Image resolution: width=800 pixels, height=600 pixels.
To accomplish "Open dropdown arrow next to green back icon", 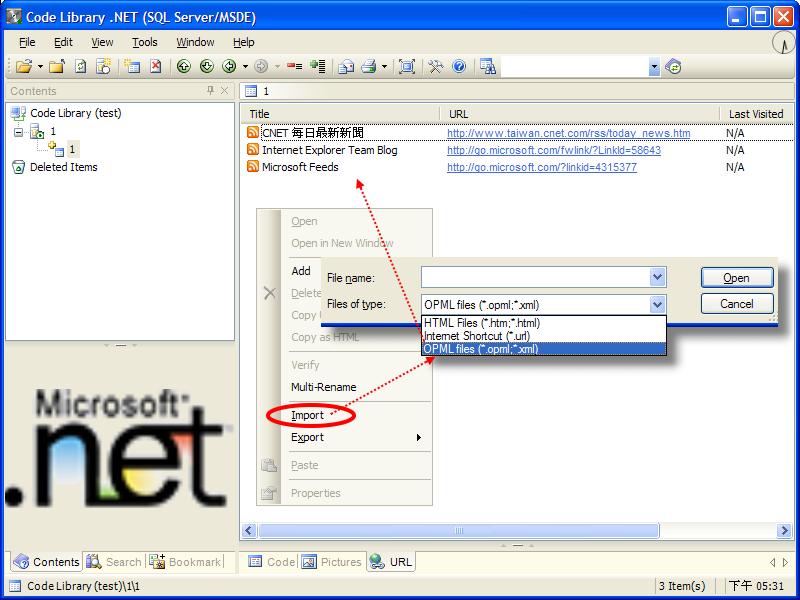I will click(245, 67).
